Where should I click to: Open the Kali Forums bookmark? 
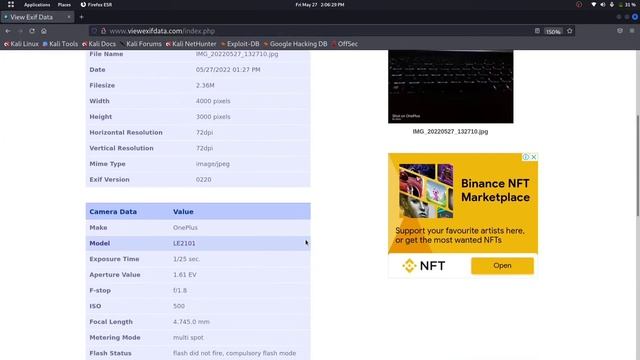tap(141, 44)
